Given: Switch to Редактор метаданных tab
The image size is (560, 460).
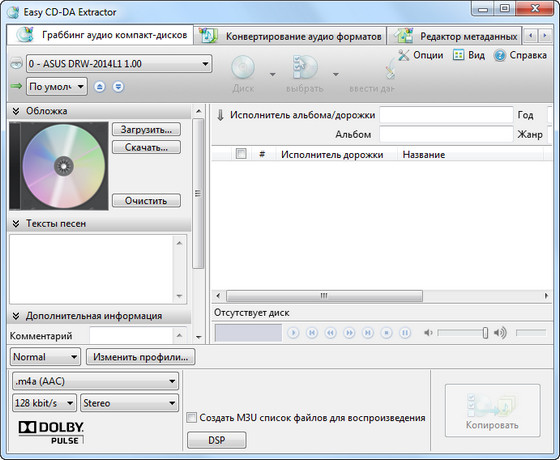Looking at the screenshot, I should click(455, 36).
